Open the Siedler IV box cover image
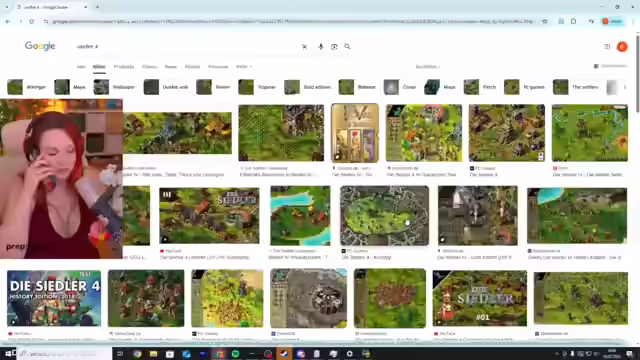The height and width of the screenshot is (360, 640). (355, 133)
